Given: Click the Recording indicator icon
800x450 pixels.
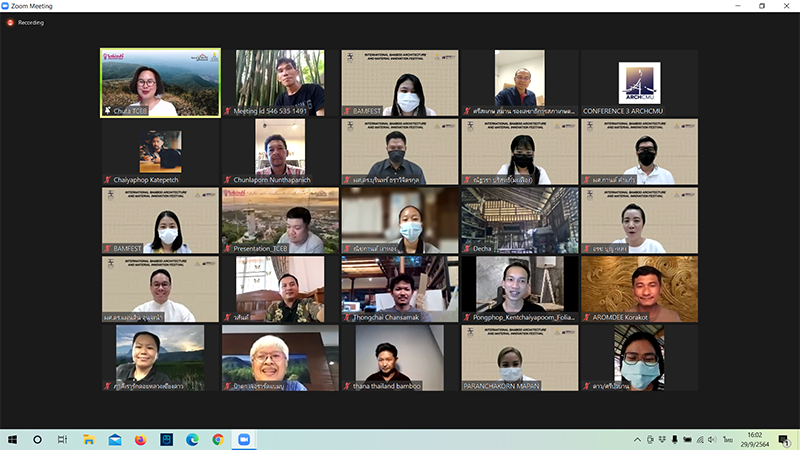Looking at the screenshot, I should 11,22.
